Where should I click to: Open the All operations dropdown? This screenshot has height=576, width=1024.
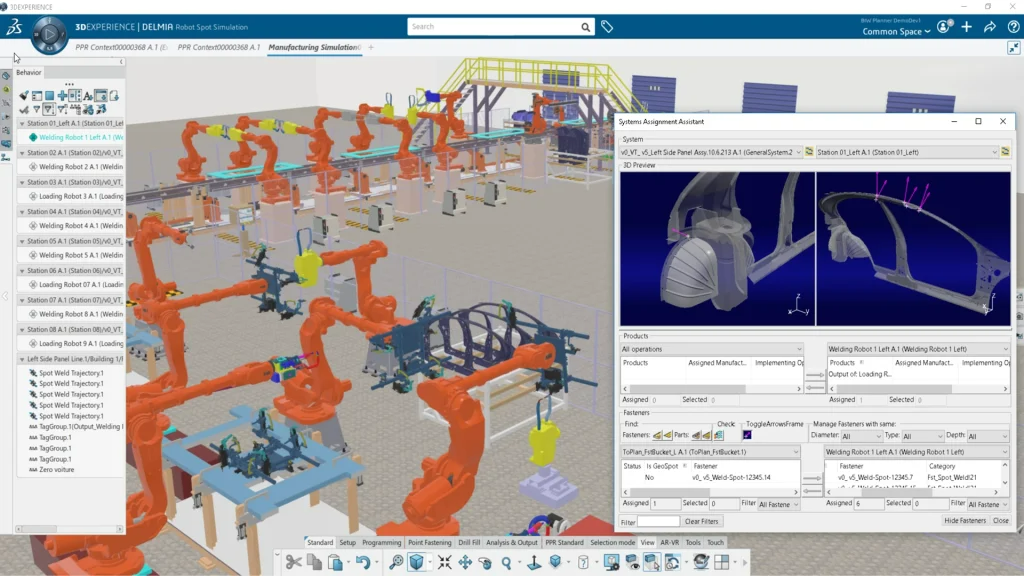click(x=711, y=349)
